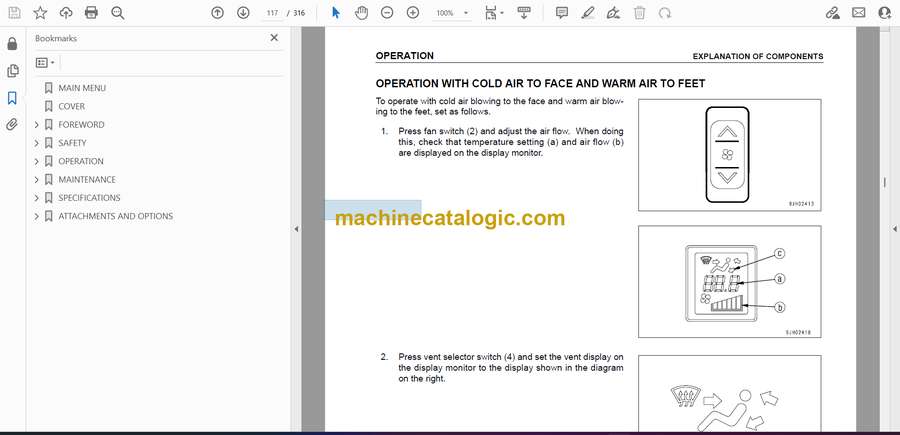Click the display monitor diagram image

(x=730, y=282)
